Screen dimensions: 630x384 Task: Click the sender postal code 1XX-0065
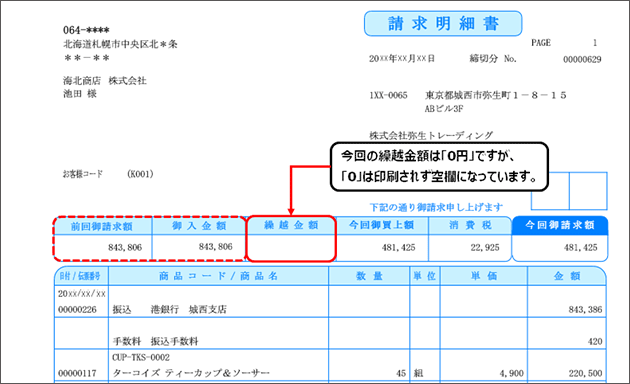388,96
